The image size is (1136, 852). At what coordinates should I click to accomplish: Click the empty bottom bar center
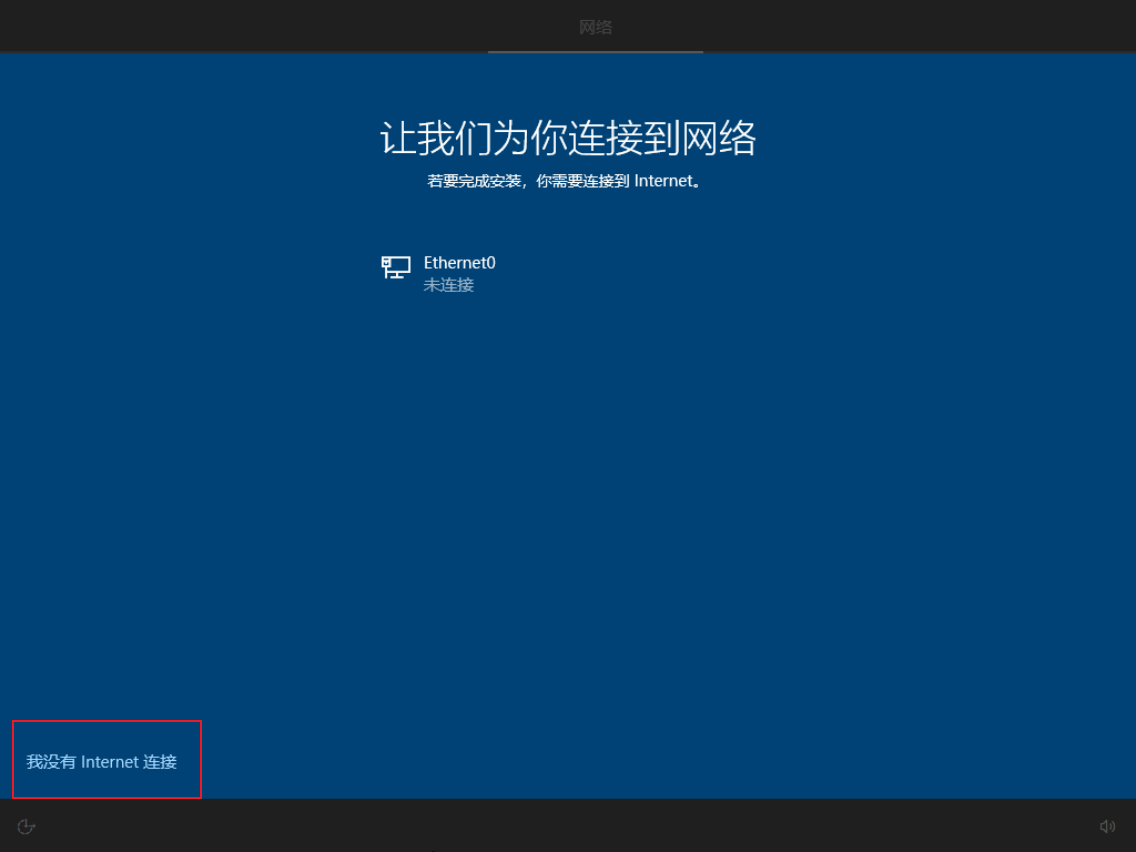(x=568, y=826)
